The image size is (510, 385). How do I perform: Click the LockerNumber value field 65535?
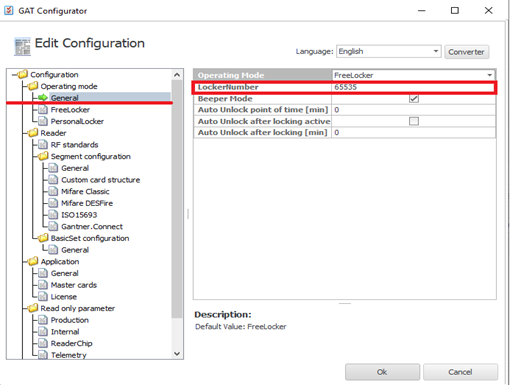[413, 87]
